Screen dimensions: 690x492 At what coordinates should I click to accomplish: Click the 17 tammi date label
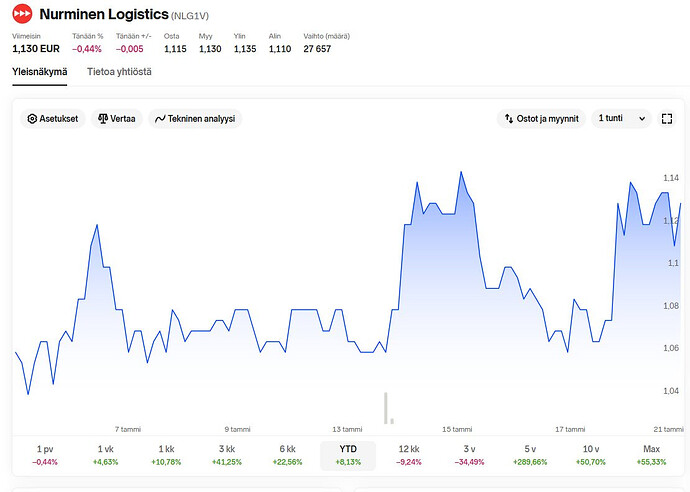coord(570,429)
